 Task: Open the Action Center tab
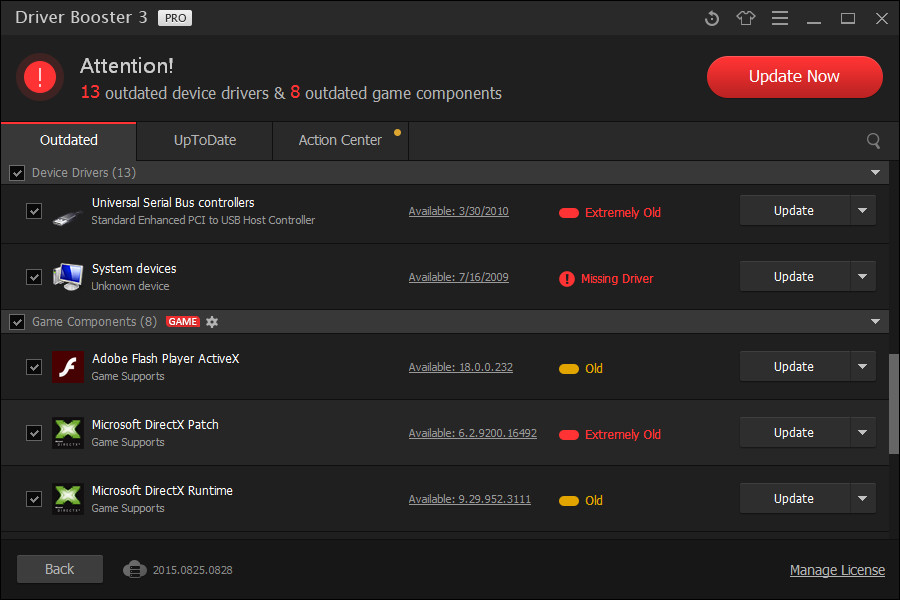[x=340, y=141]
